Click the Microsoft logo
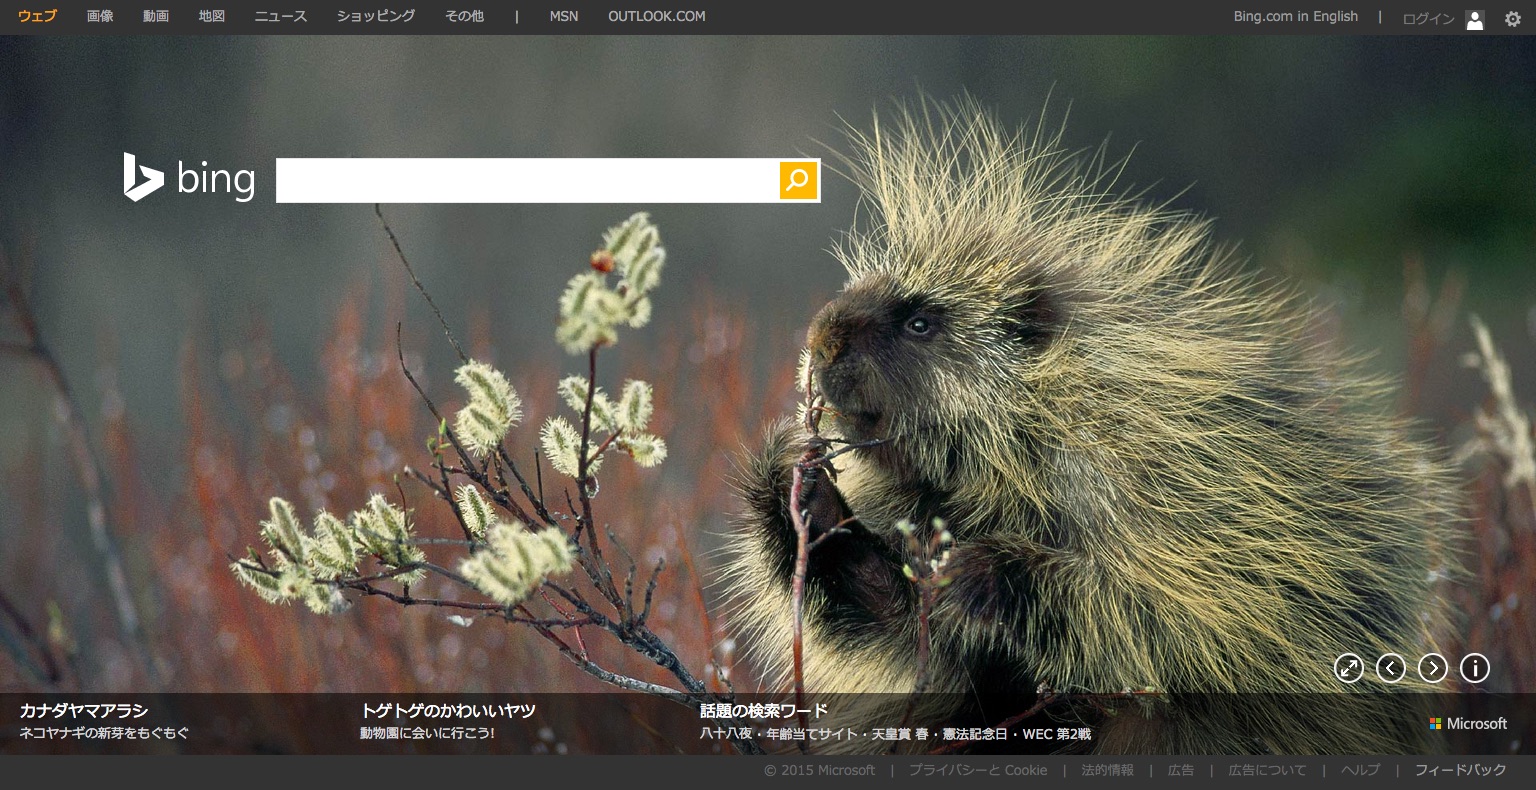Viewport: 1536px width, 790px height. pos(1468,723)
